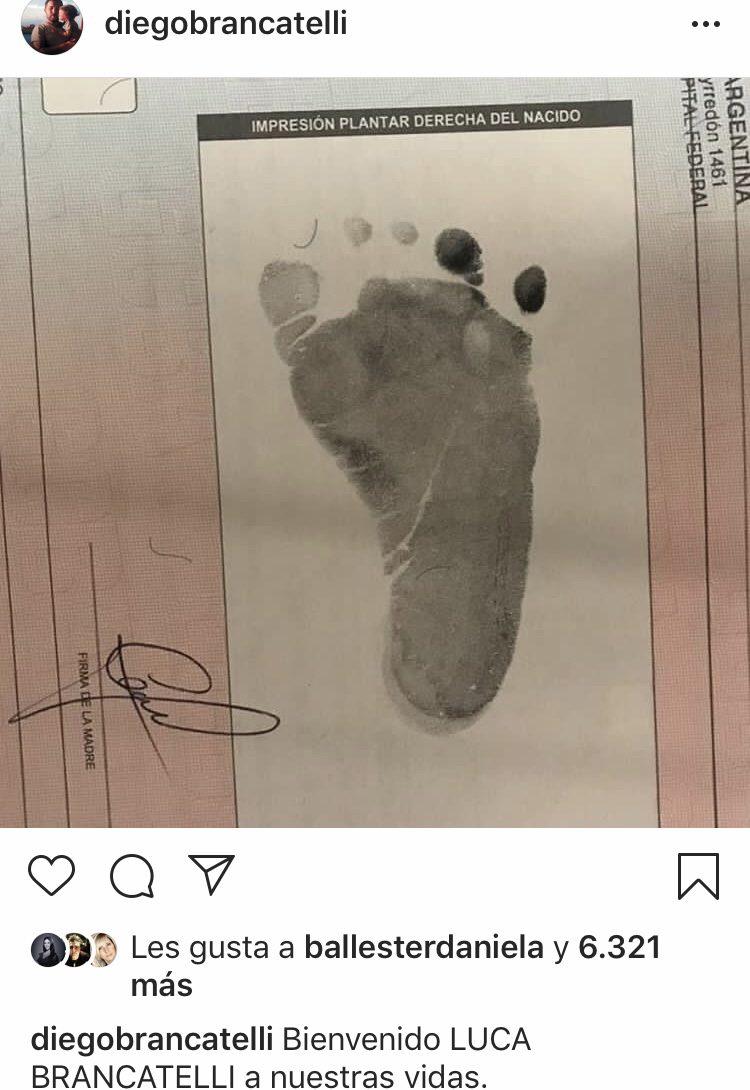
Task: Share post via paper plane icon
Action: coord(212,874)
